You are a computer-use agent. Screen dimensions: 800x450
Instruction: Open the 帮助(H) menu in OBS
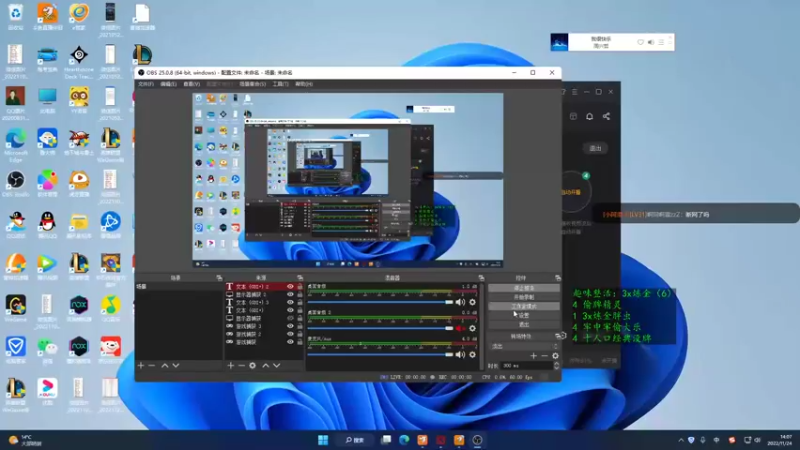[304, 84]
